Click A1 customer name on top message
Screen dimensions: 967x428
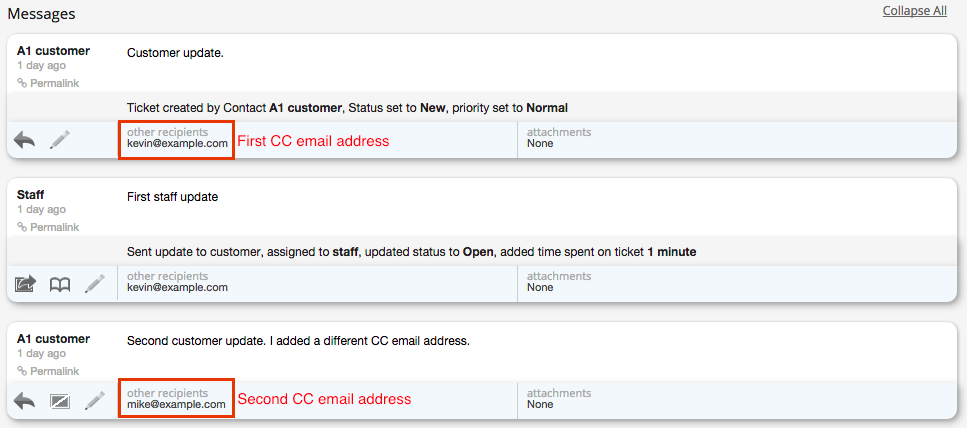[53, 51]
